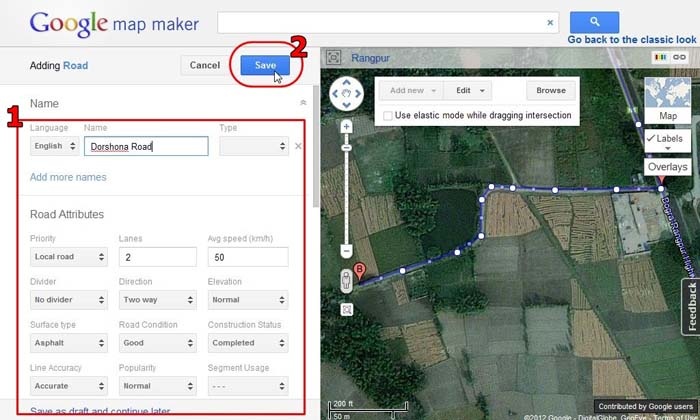The image size is (700, 420).
Task: Open the Feedback tab on the right edge
Action: point(691,307)
